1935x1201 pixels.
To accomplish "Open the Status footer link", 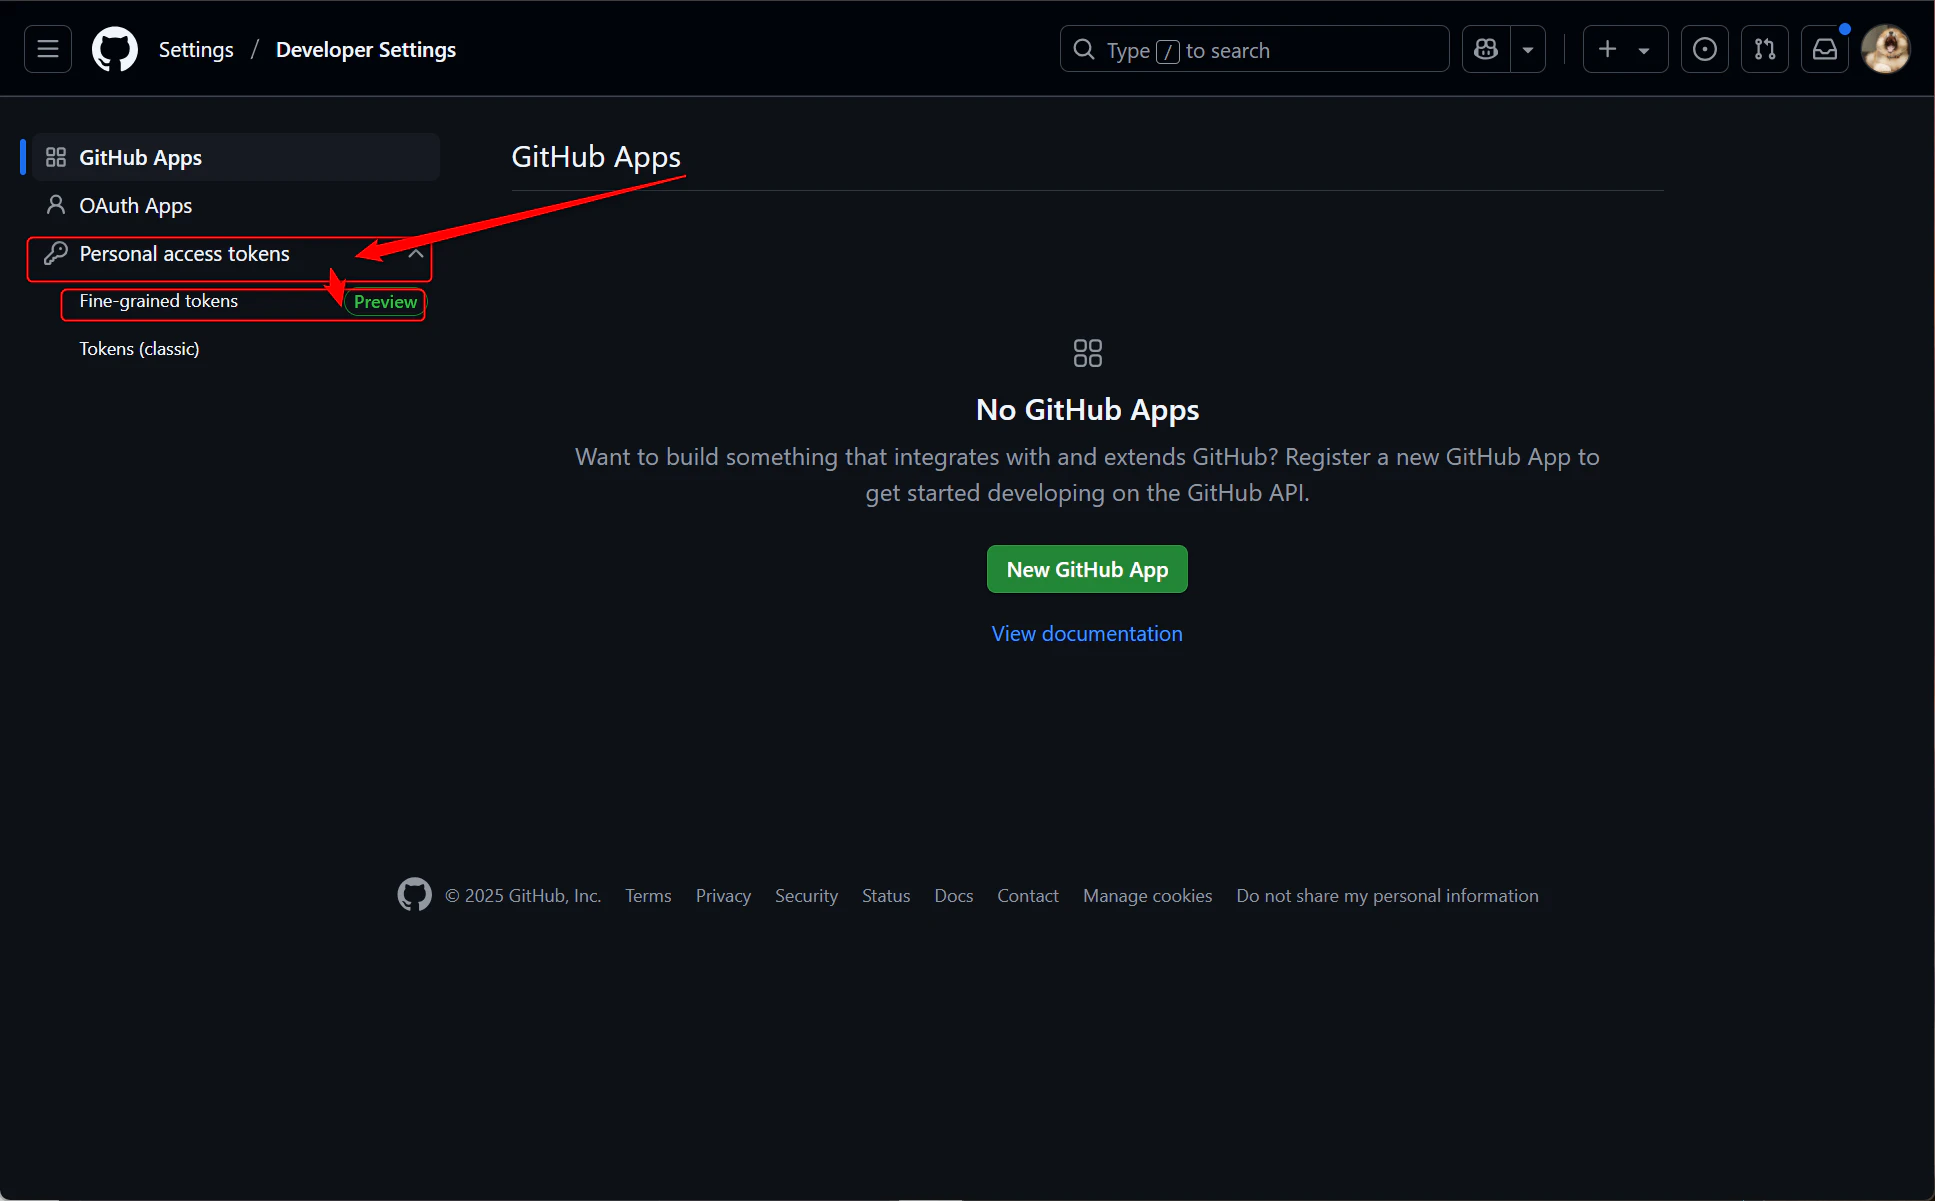I will click(886, 896).
